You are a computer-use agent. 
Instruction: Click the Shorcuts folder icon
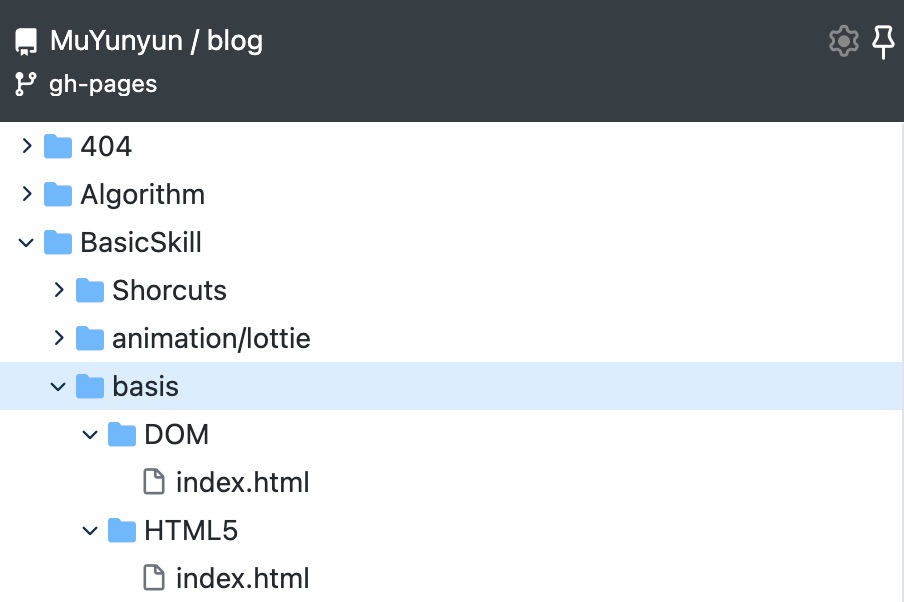pos(90,291)
